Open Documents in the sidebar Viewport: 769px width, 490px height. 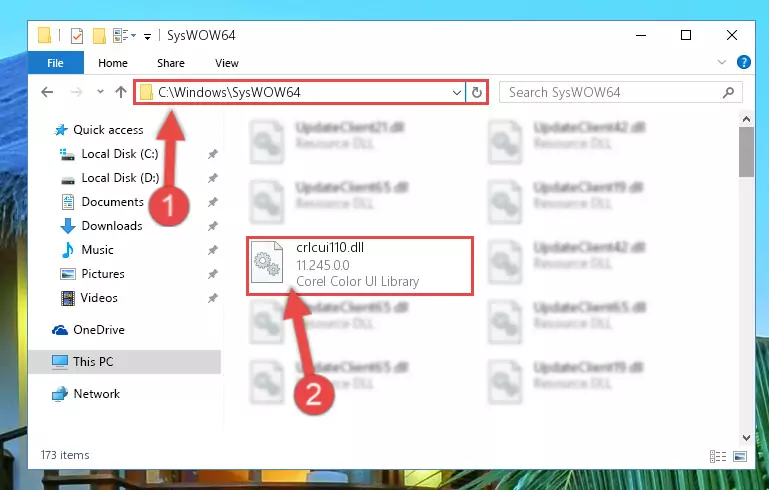[x=112, y=202]
